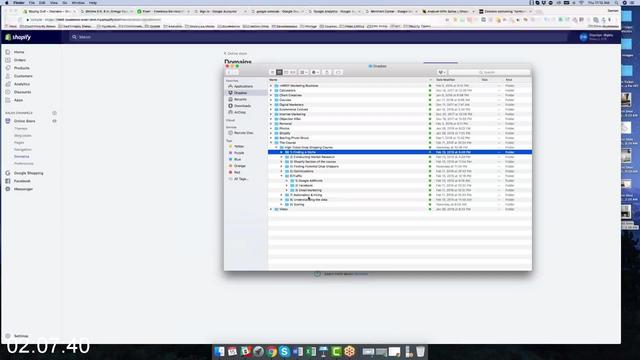The image size is (640, 360).
Task: Switch Finder to column view
Action: tap(286, 72)
